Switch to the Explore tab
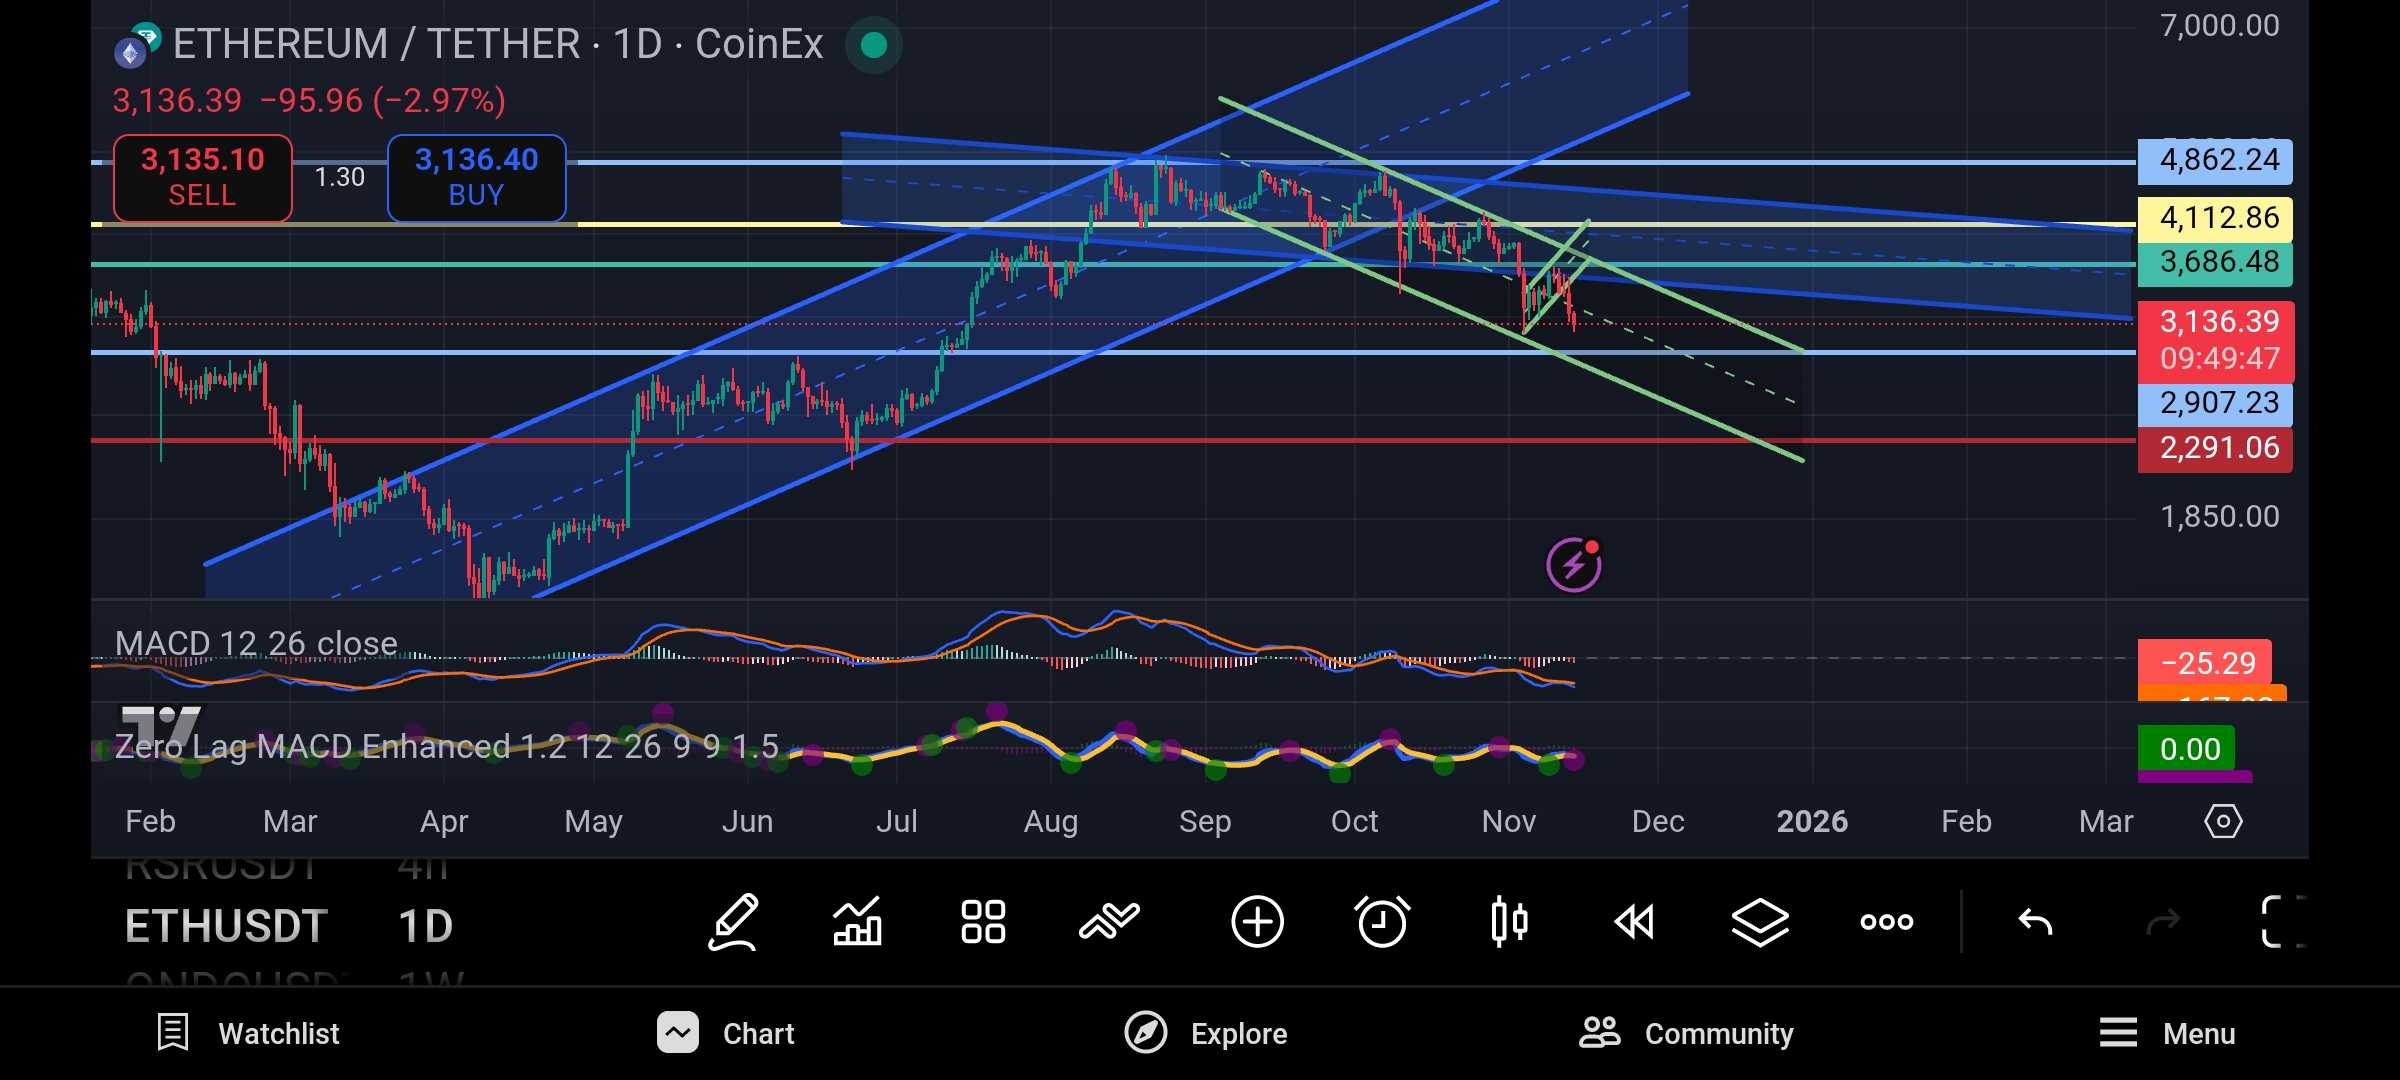 [x=1206, y=1033]
